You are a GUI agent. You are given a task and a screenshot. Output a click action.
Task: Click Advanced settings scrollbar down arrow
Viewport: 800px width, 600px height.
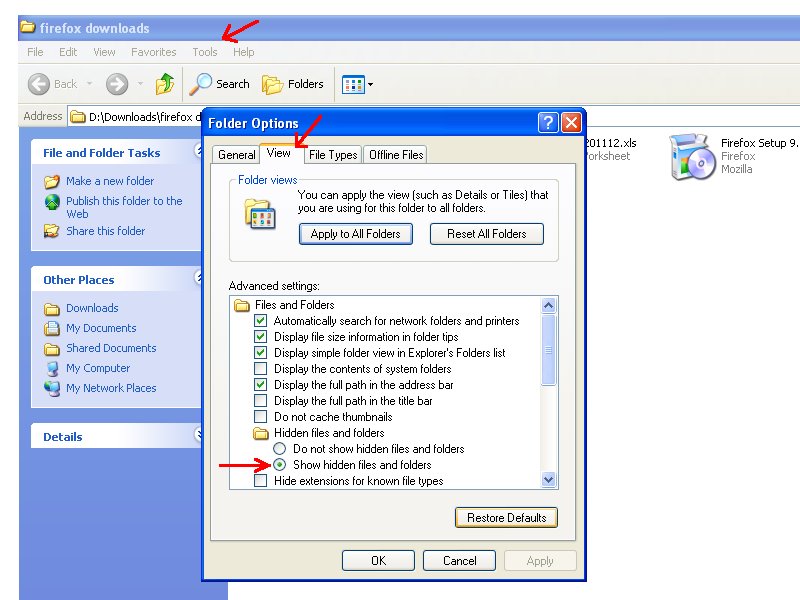548,480
